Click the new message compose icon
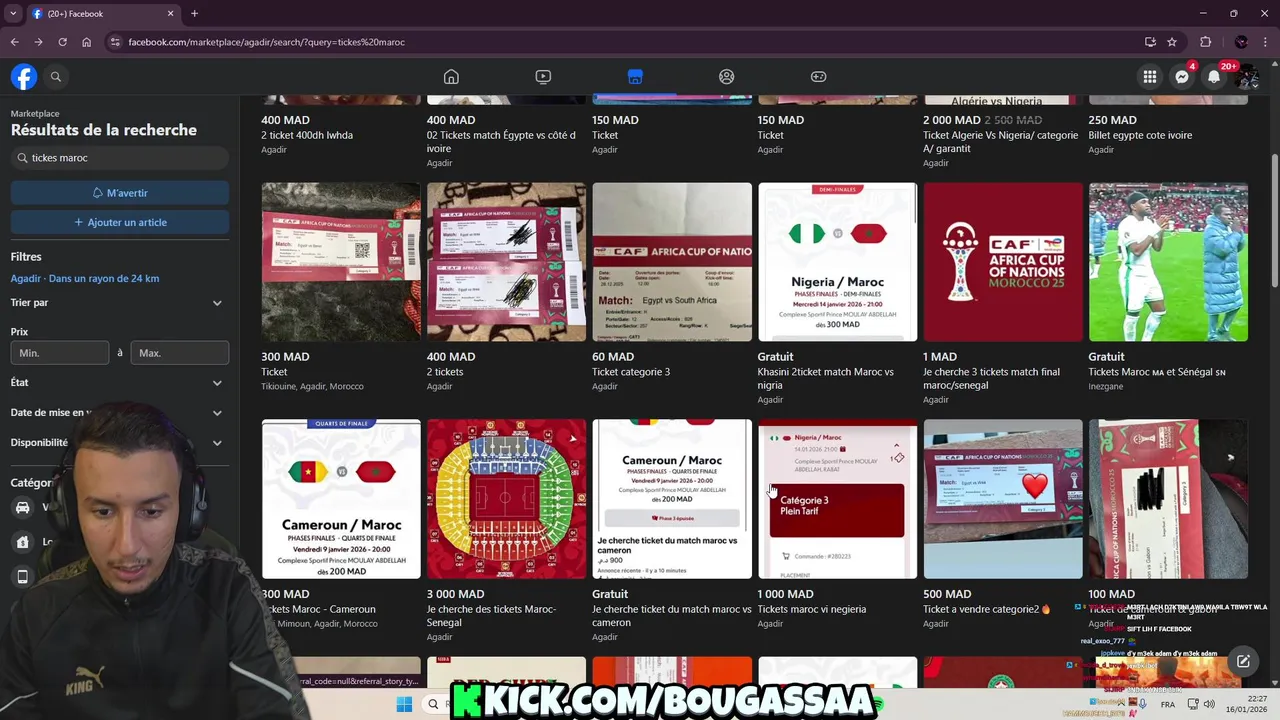This screenshot has height=720, width=1280. (1243, 661)
